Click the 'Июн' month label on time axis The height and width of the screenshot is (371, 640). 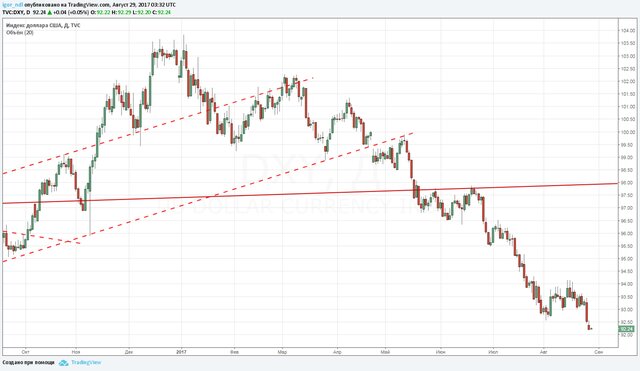click(440, 351)
